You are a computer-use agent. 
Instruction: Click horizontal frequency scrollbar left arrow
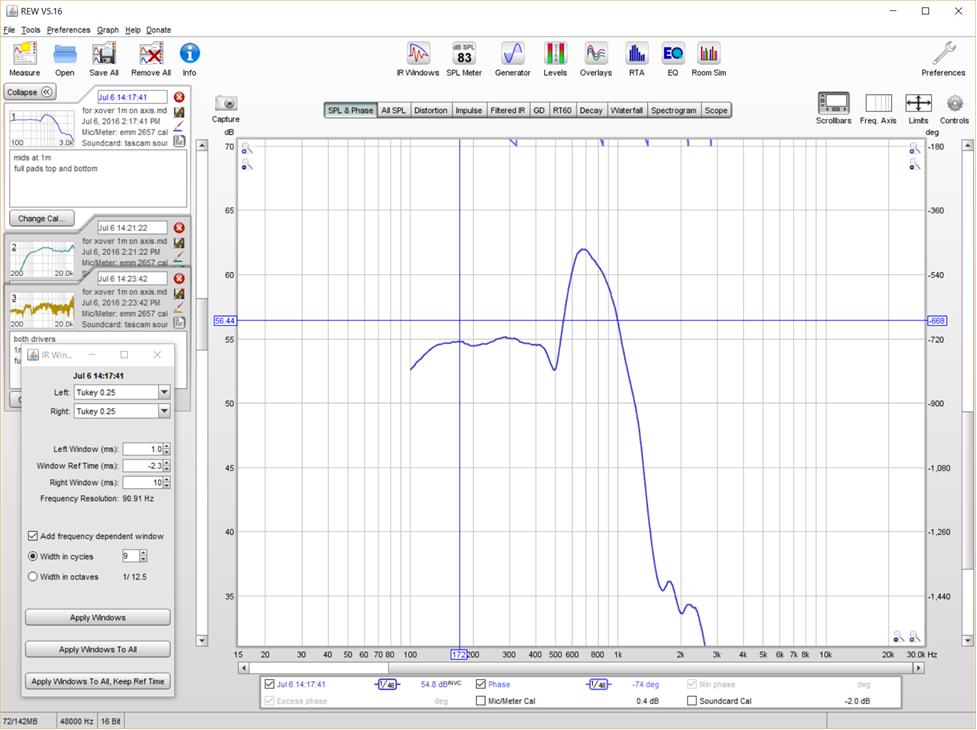(x=244, y=668)
